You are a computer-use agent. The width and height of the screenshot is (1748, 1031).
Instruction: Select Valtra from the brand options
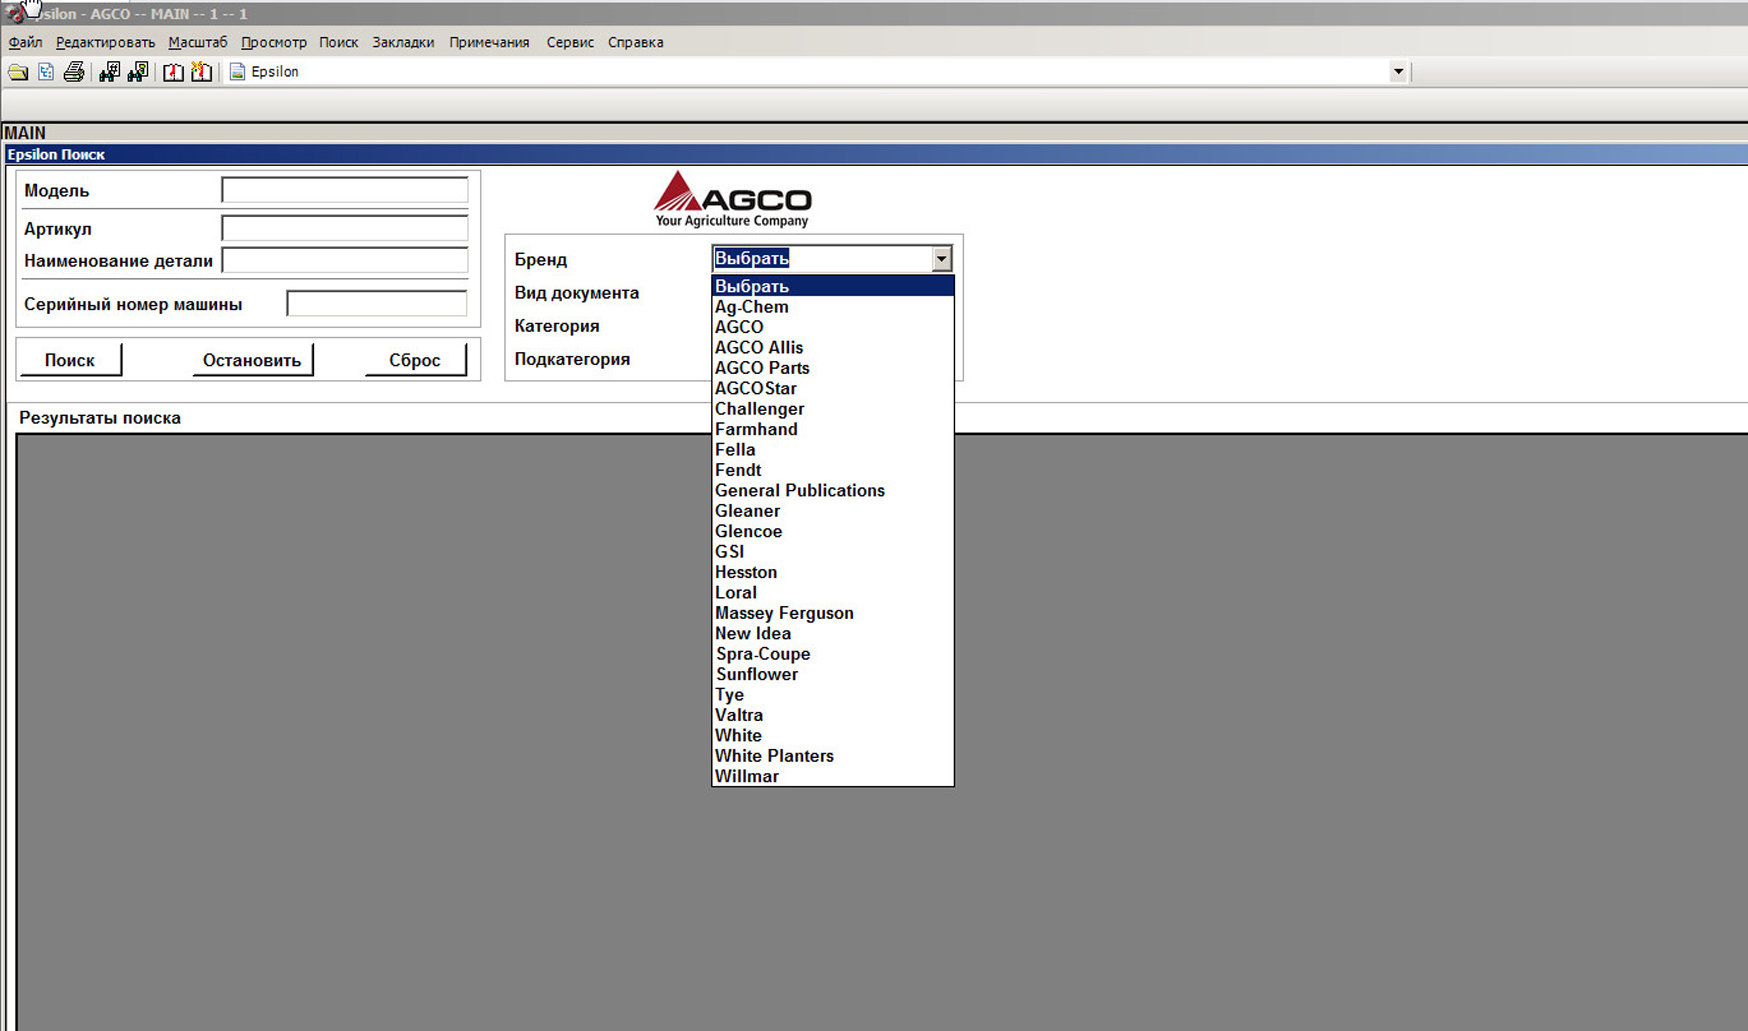click(x=739, y=715)
